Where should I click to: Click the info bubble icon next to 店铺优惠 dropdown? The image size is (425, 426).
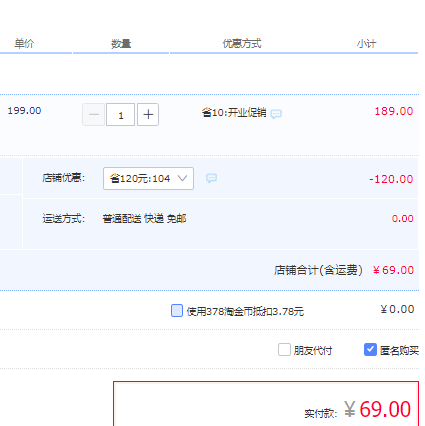click(x=211, y=178)
